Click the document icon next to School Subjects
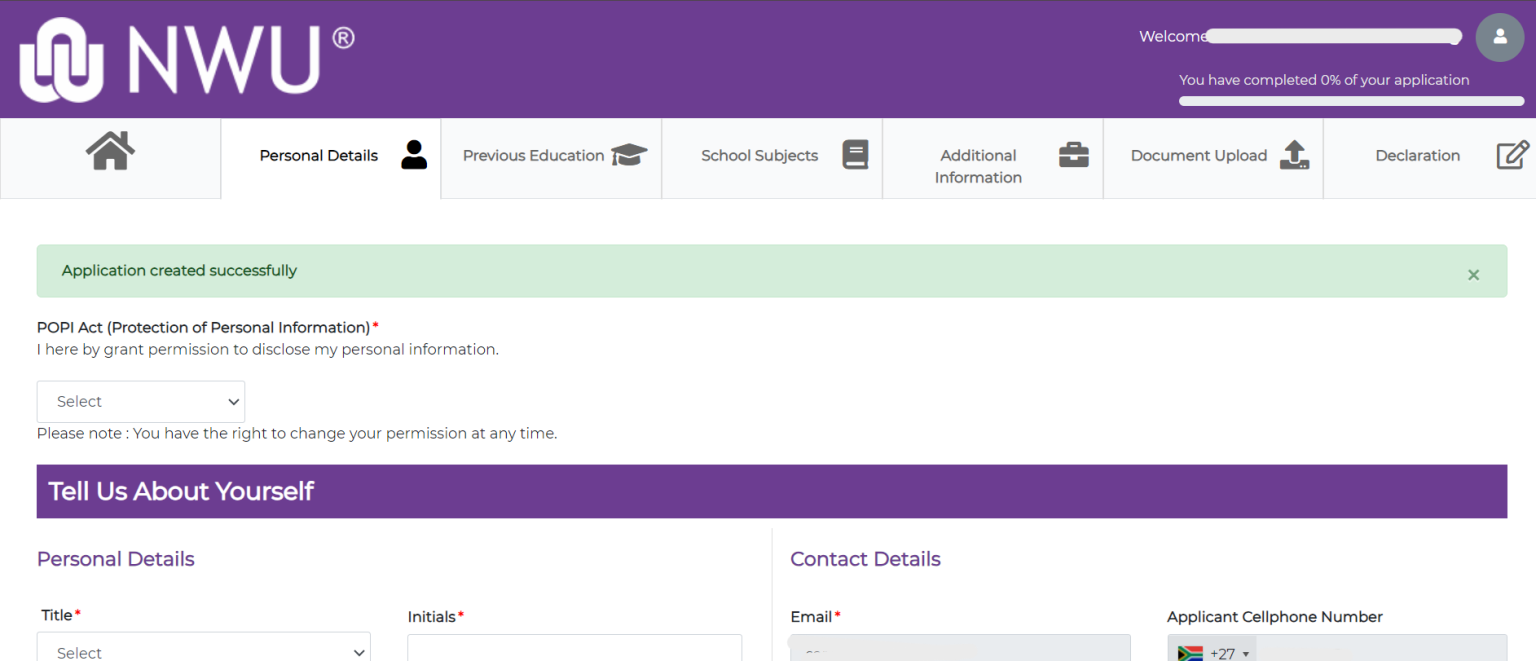This screenshot has height=661, width=1536. click(855, 155)
